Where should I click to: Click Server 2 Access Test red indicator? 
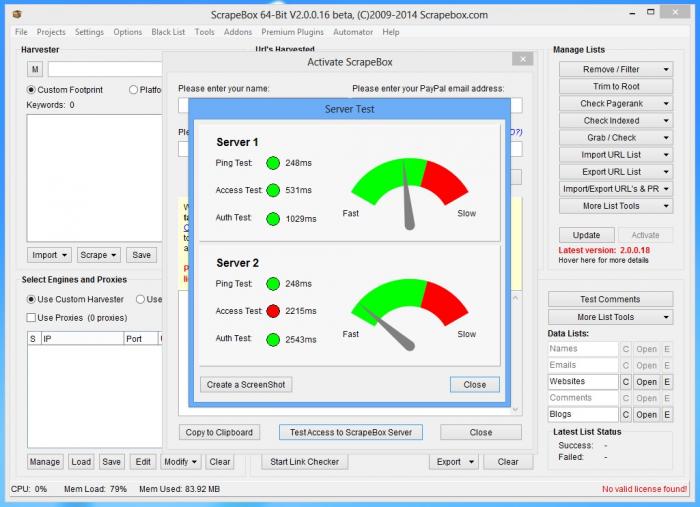273,311
